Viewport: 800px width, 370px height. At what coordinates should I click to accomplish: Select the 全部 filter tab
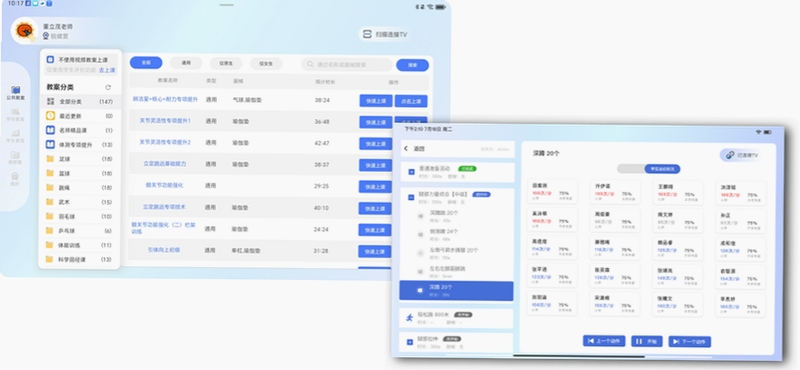(146, 63)
